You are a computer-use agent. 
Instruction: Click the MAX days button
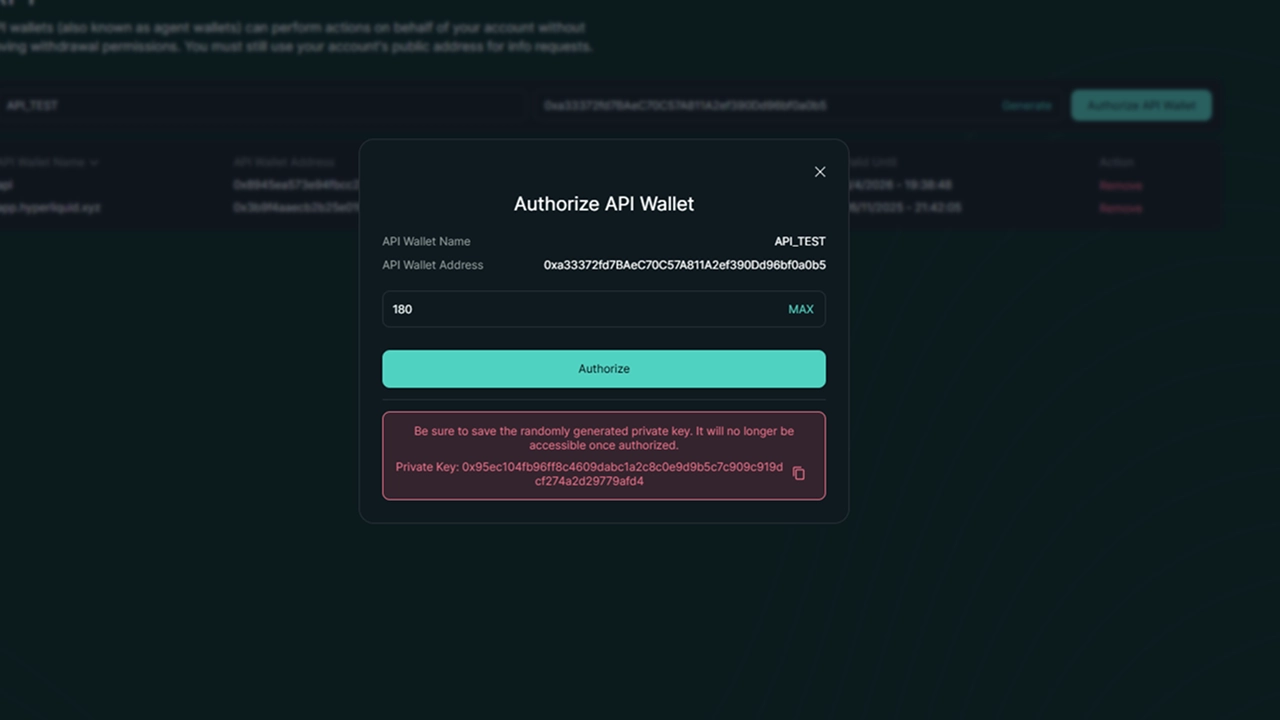pos(800,309)
